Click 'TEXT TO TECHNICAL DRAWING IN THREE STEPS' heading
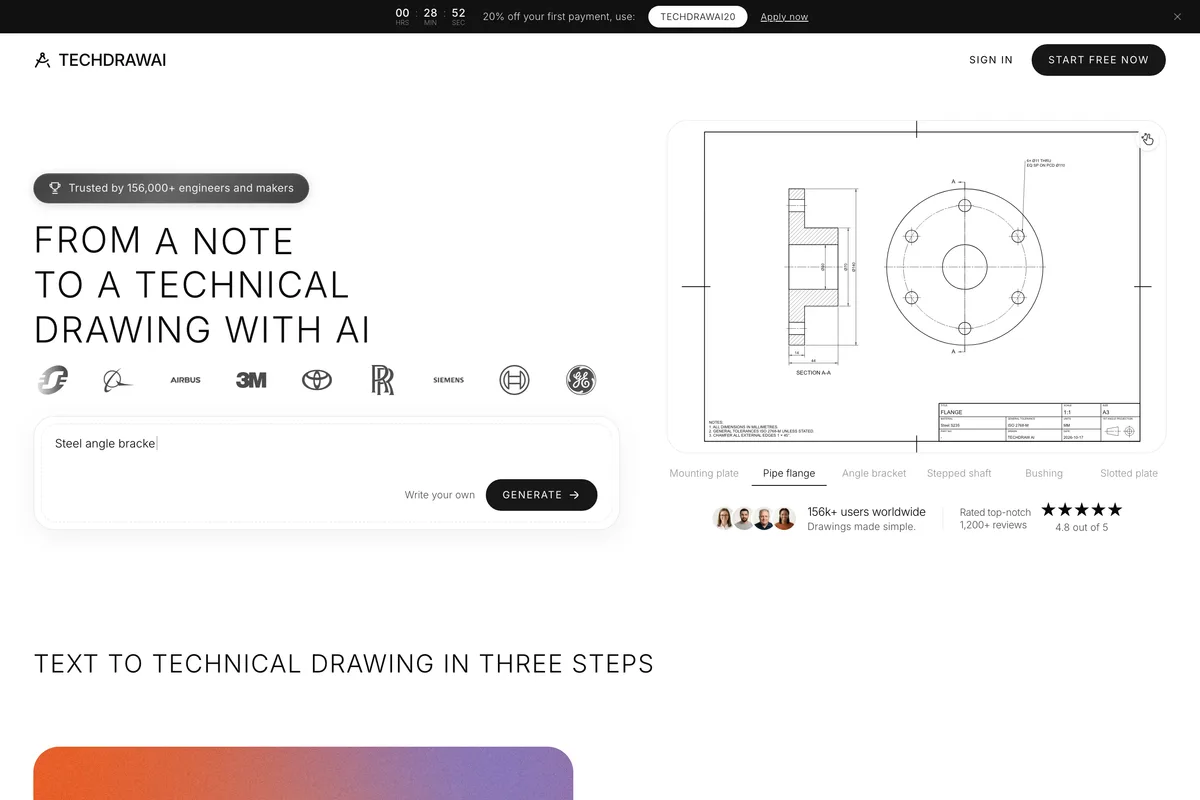Viewport: 1200px width, 800px height. (x=344, y=664)
